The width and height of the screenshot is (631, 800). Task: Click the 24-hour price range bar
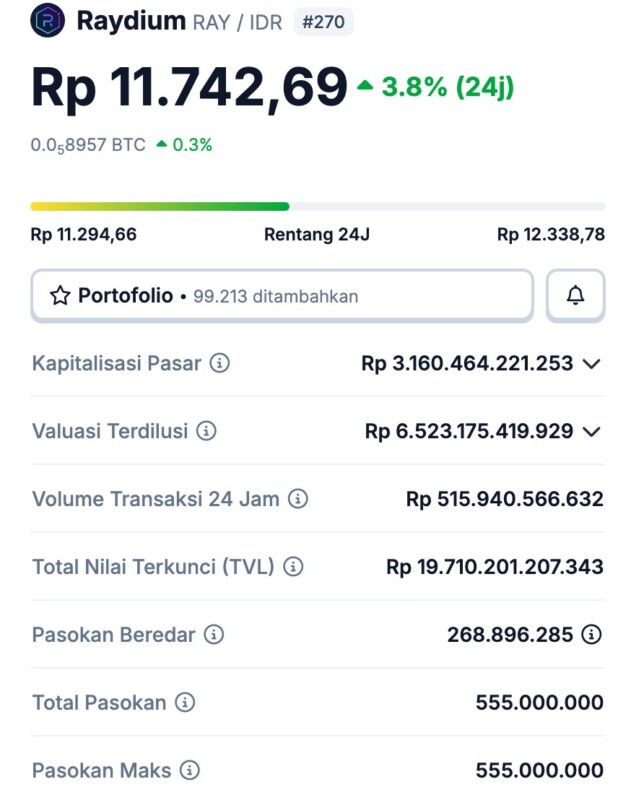(x=317, y=206)
